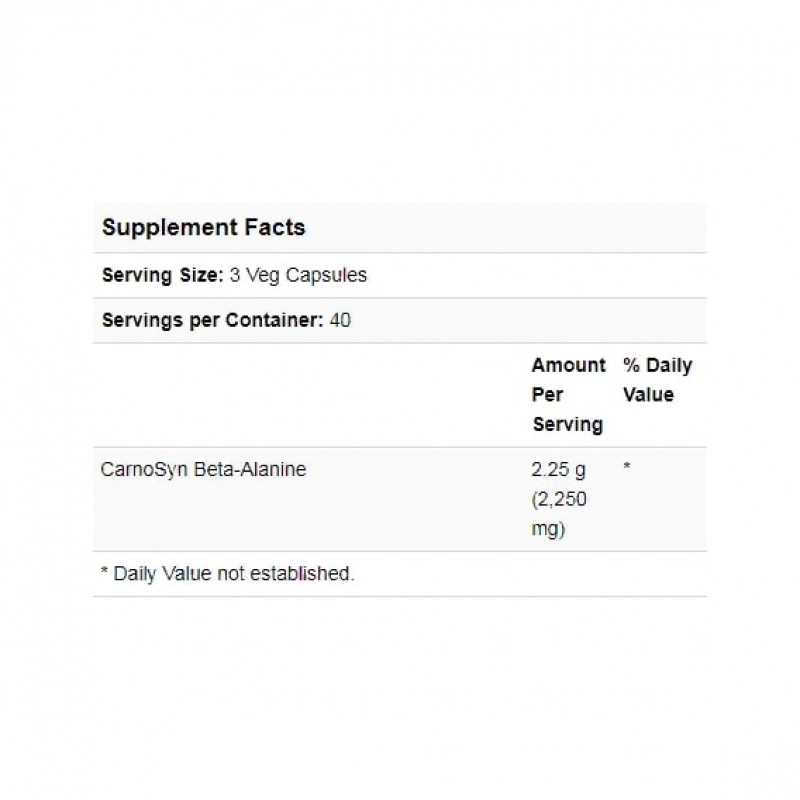Select the number 40 servings value
The height and width of the screenshot is (800, 800).
pyautogui.click(x=340, y=321)
